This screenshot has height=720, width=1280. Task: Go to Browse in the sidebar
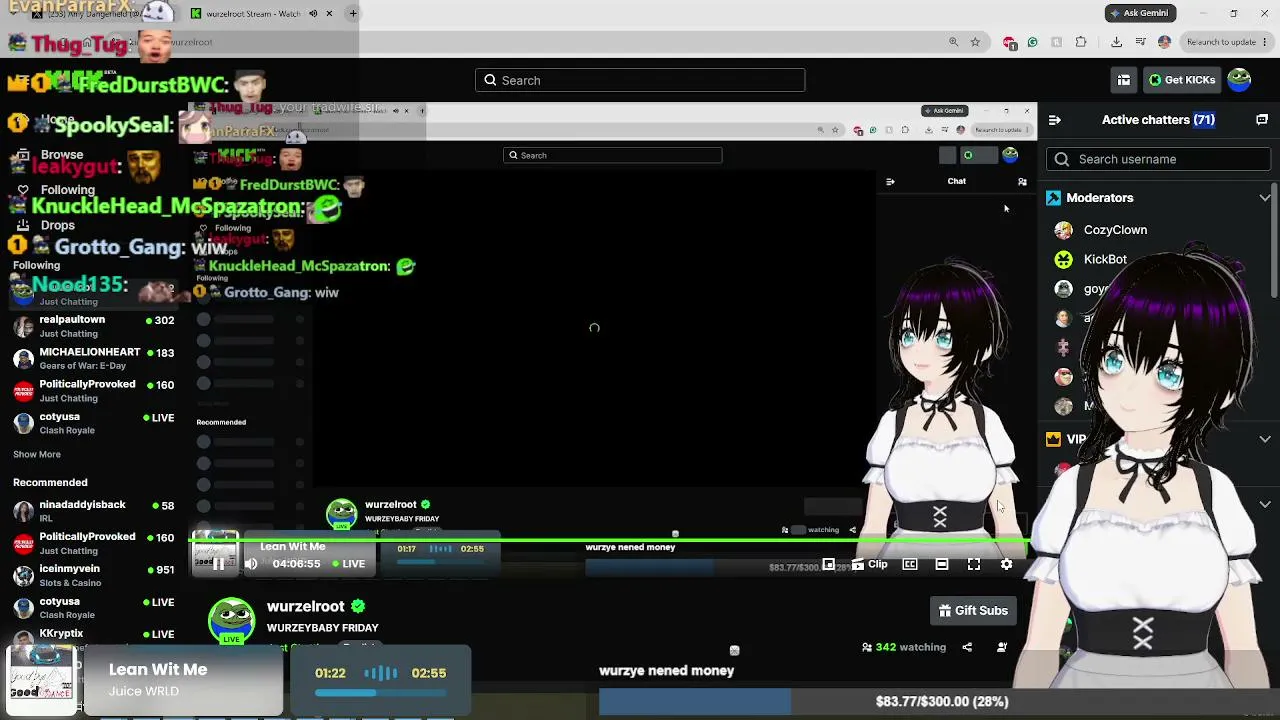[61, 155]
